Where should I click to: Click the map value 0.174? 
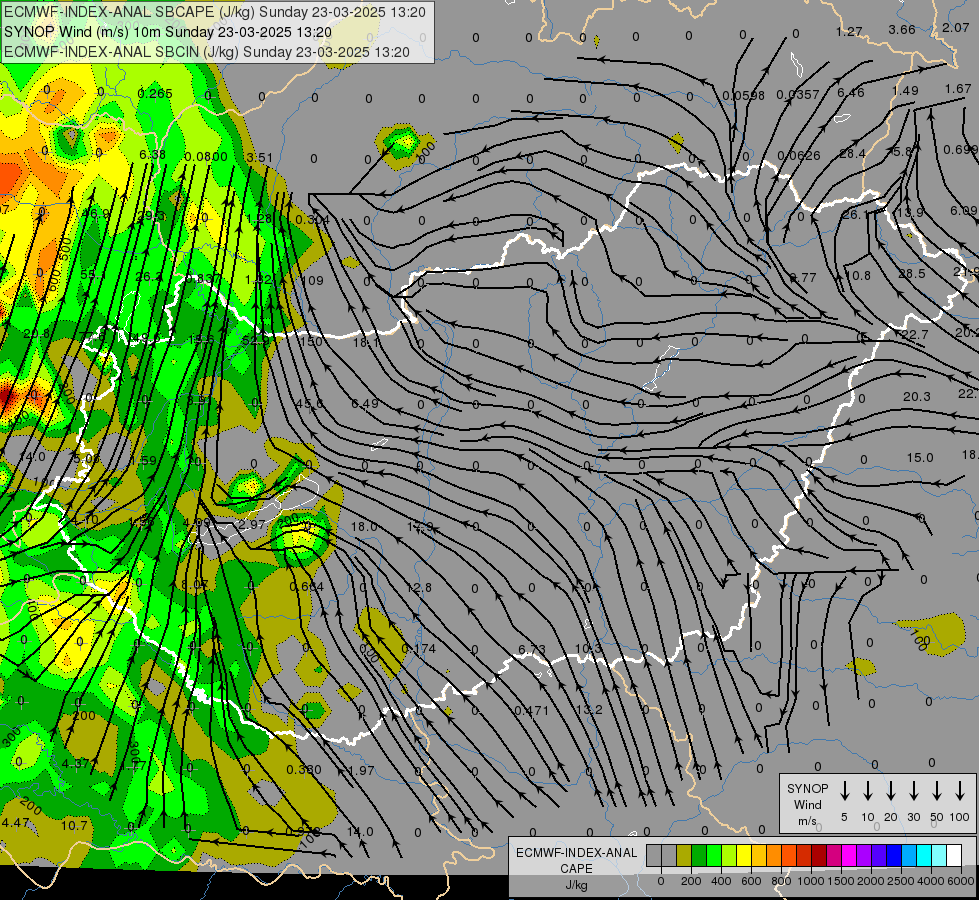(x=419, y=648)
